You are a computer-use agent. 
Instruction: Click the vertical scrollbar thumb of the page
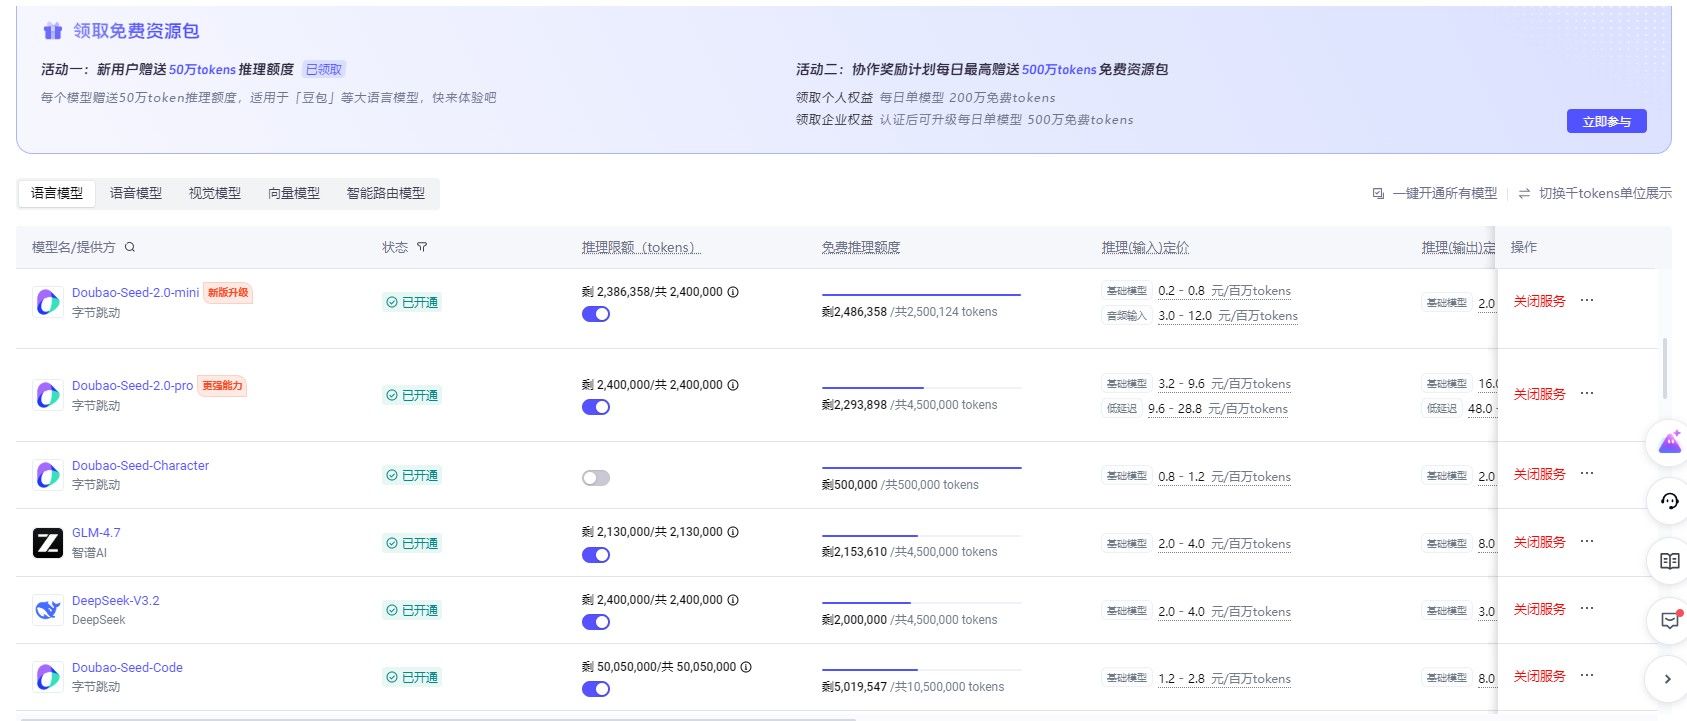coord(1664,370)
